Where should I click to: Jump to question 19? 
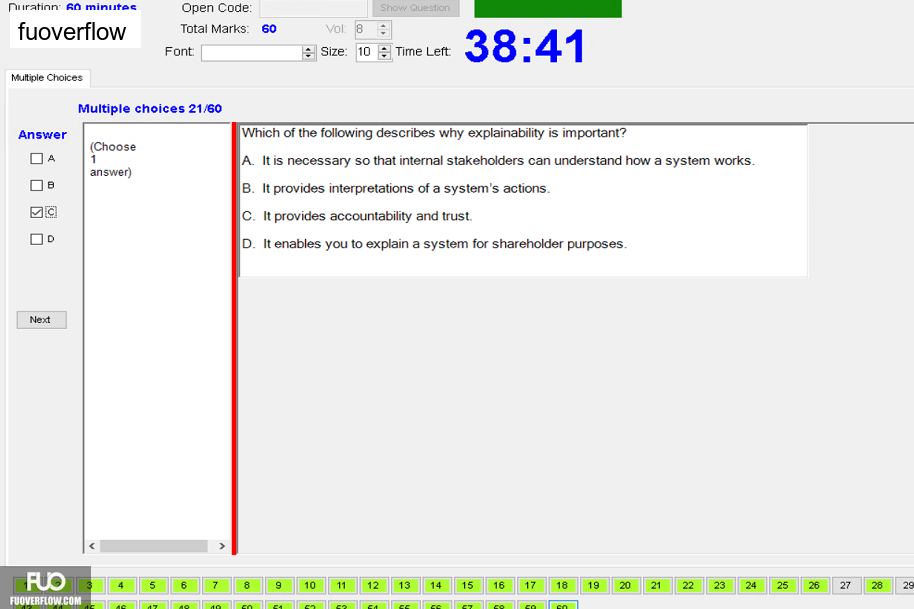point(593,585)
